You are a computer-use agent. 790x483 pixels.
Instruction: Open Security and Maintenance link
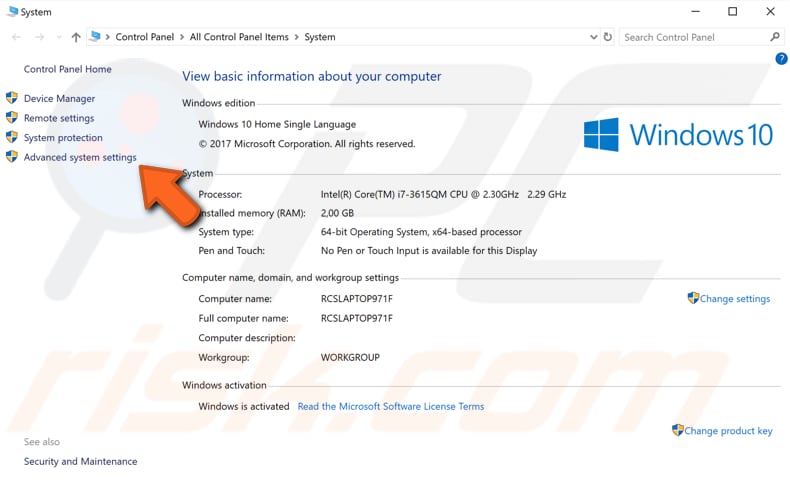[x=81, y=461]
